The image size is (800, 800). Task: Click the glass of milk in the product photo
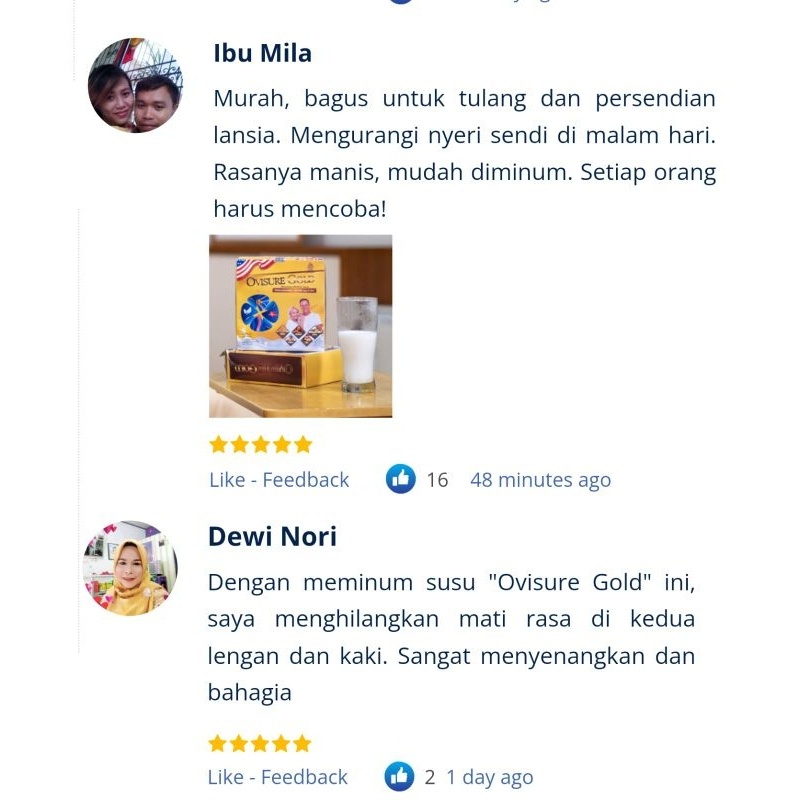(x=357, y=345)
